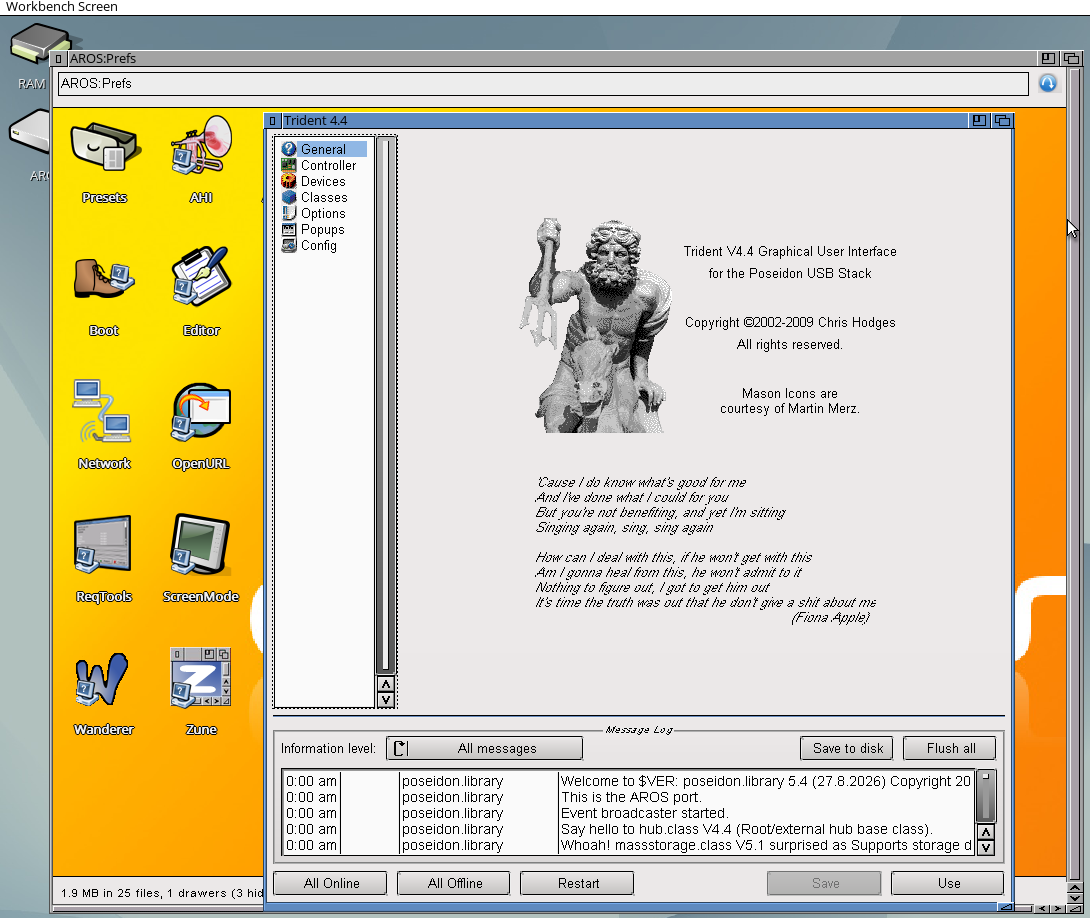Viewport: 1090px width, 918px height.
Task: Click the Use button
Action: [x=947, y=883]
